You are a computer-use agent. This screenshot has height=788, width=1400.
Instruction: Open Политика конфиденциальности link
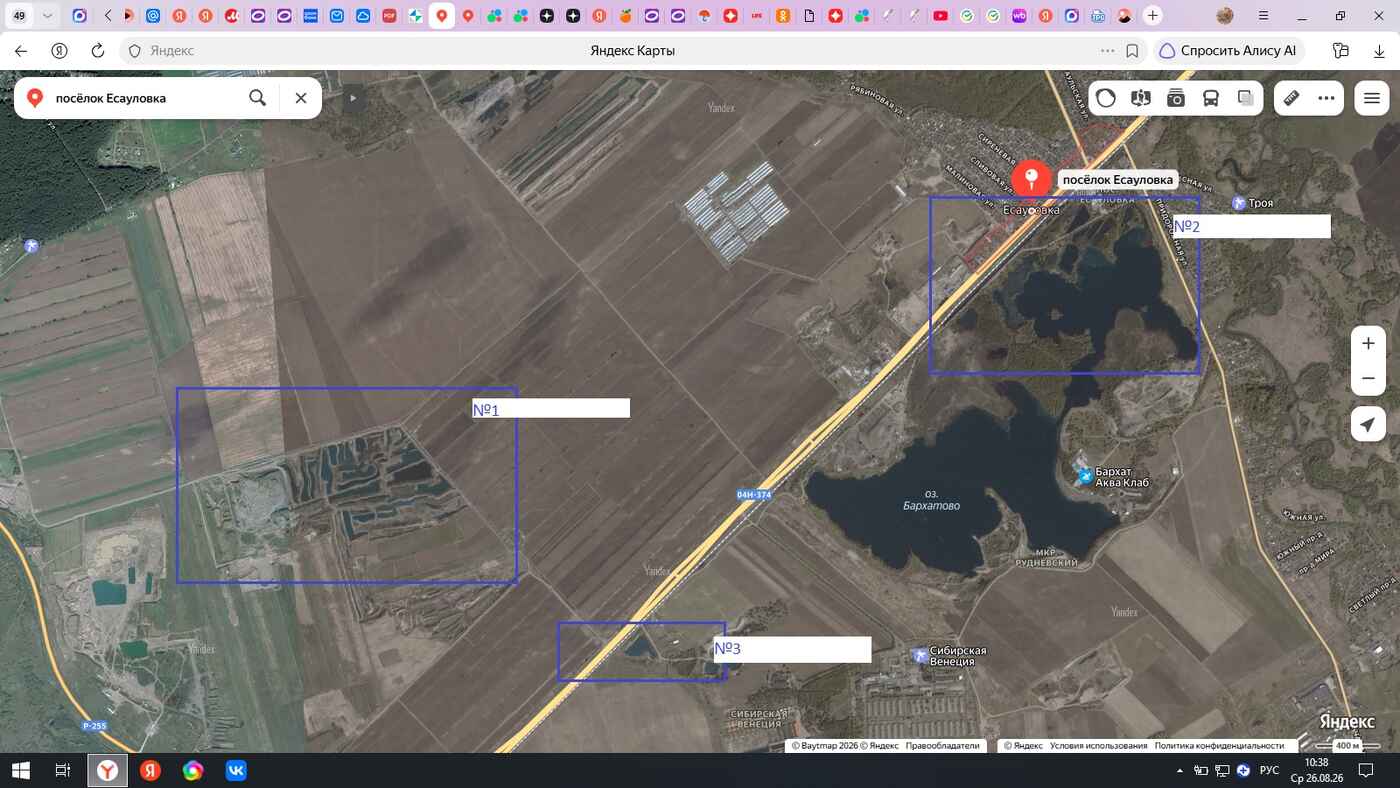1219,746
